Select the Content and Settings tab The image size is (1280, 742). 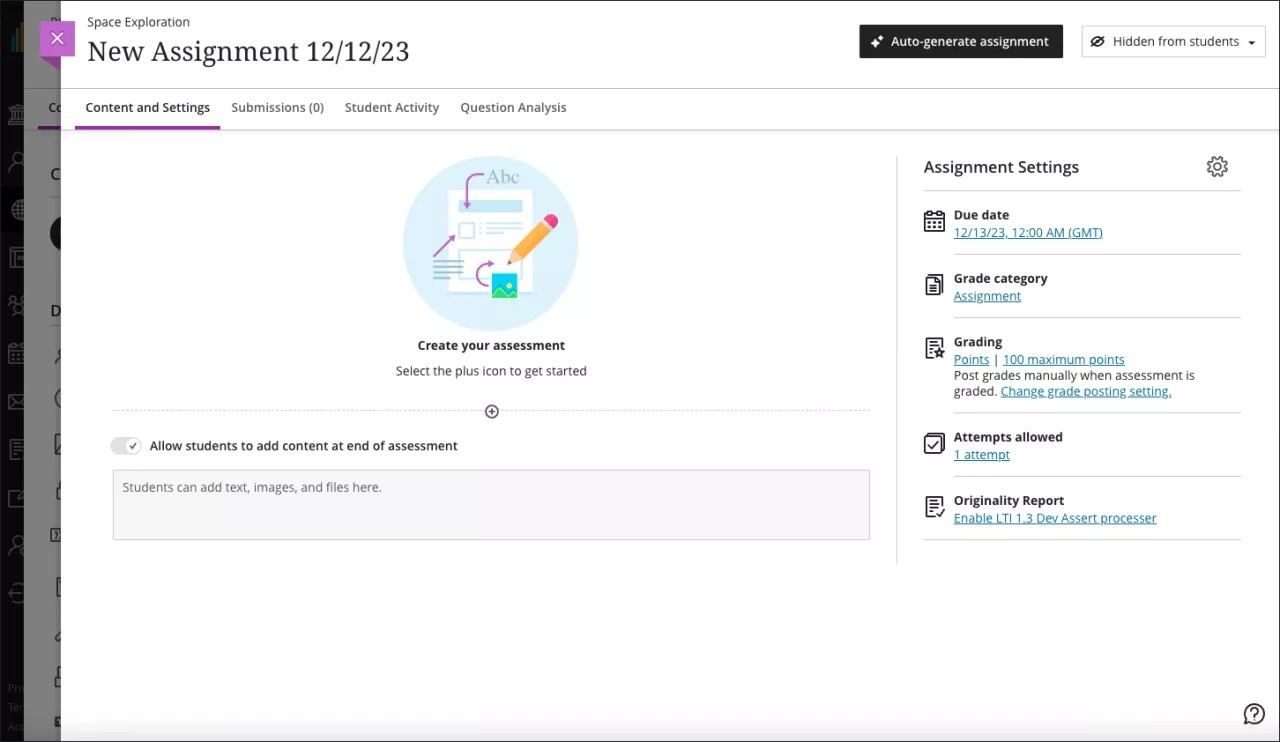click(147, 107)
